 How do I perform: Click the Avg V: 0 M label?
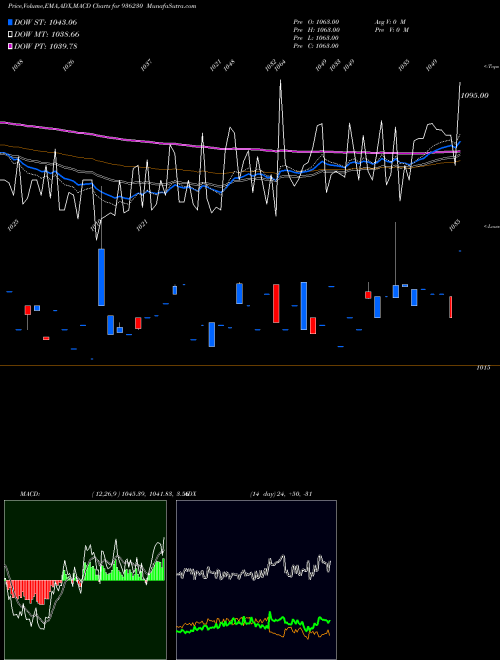[x=390, y=22]
